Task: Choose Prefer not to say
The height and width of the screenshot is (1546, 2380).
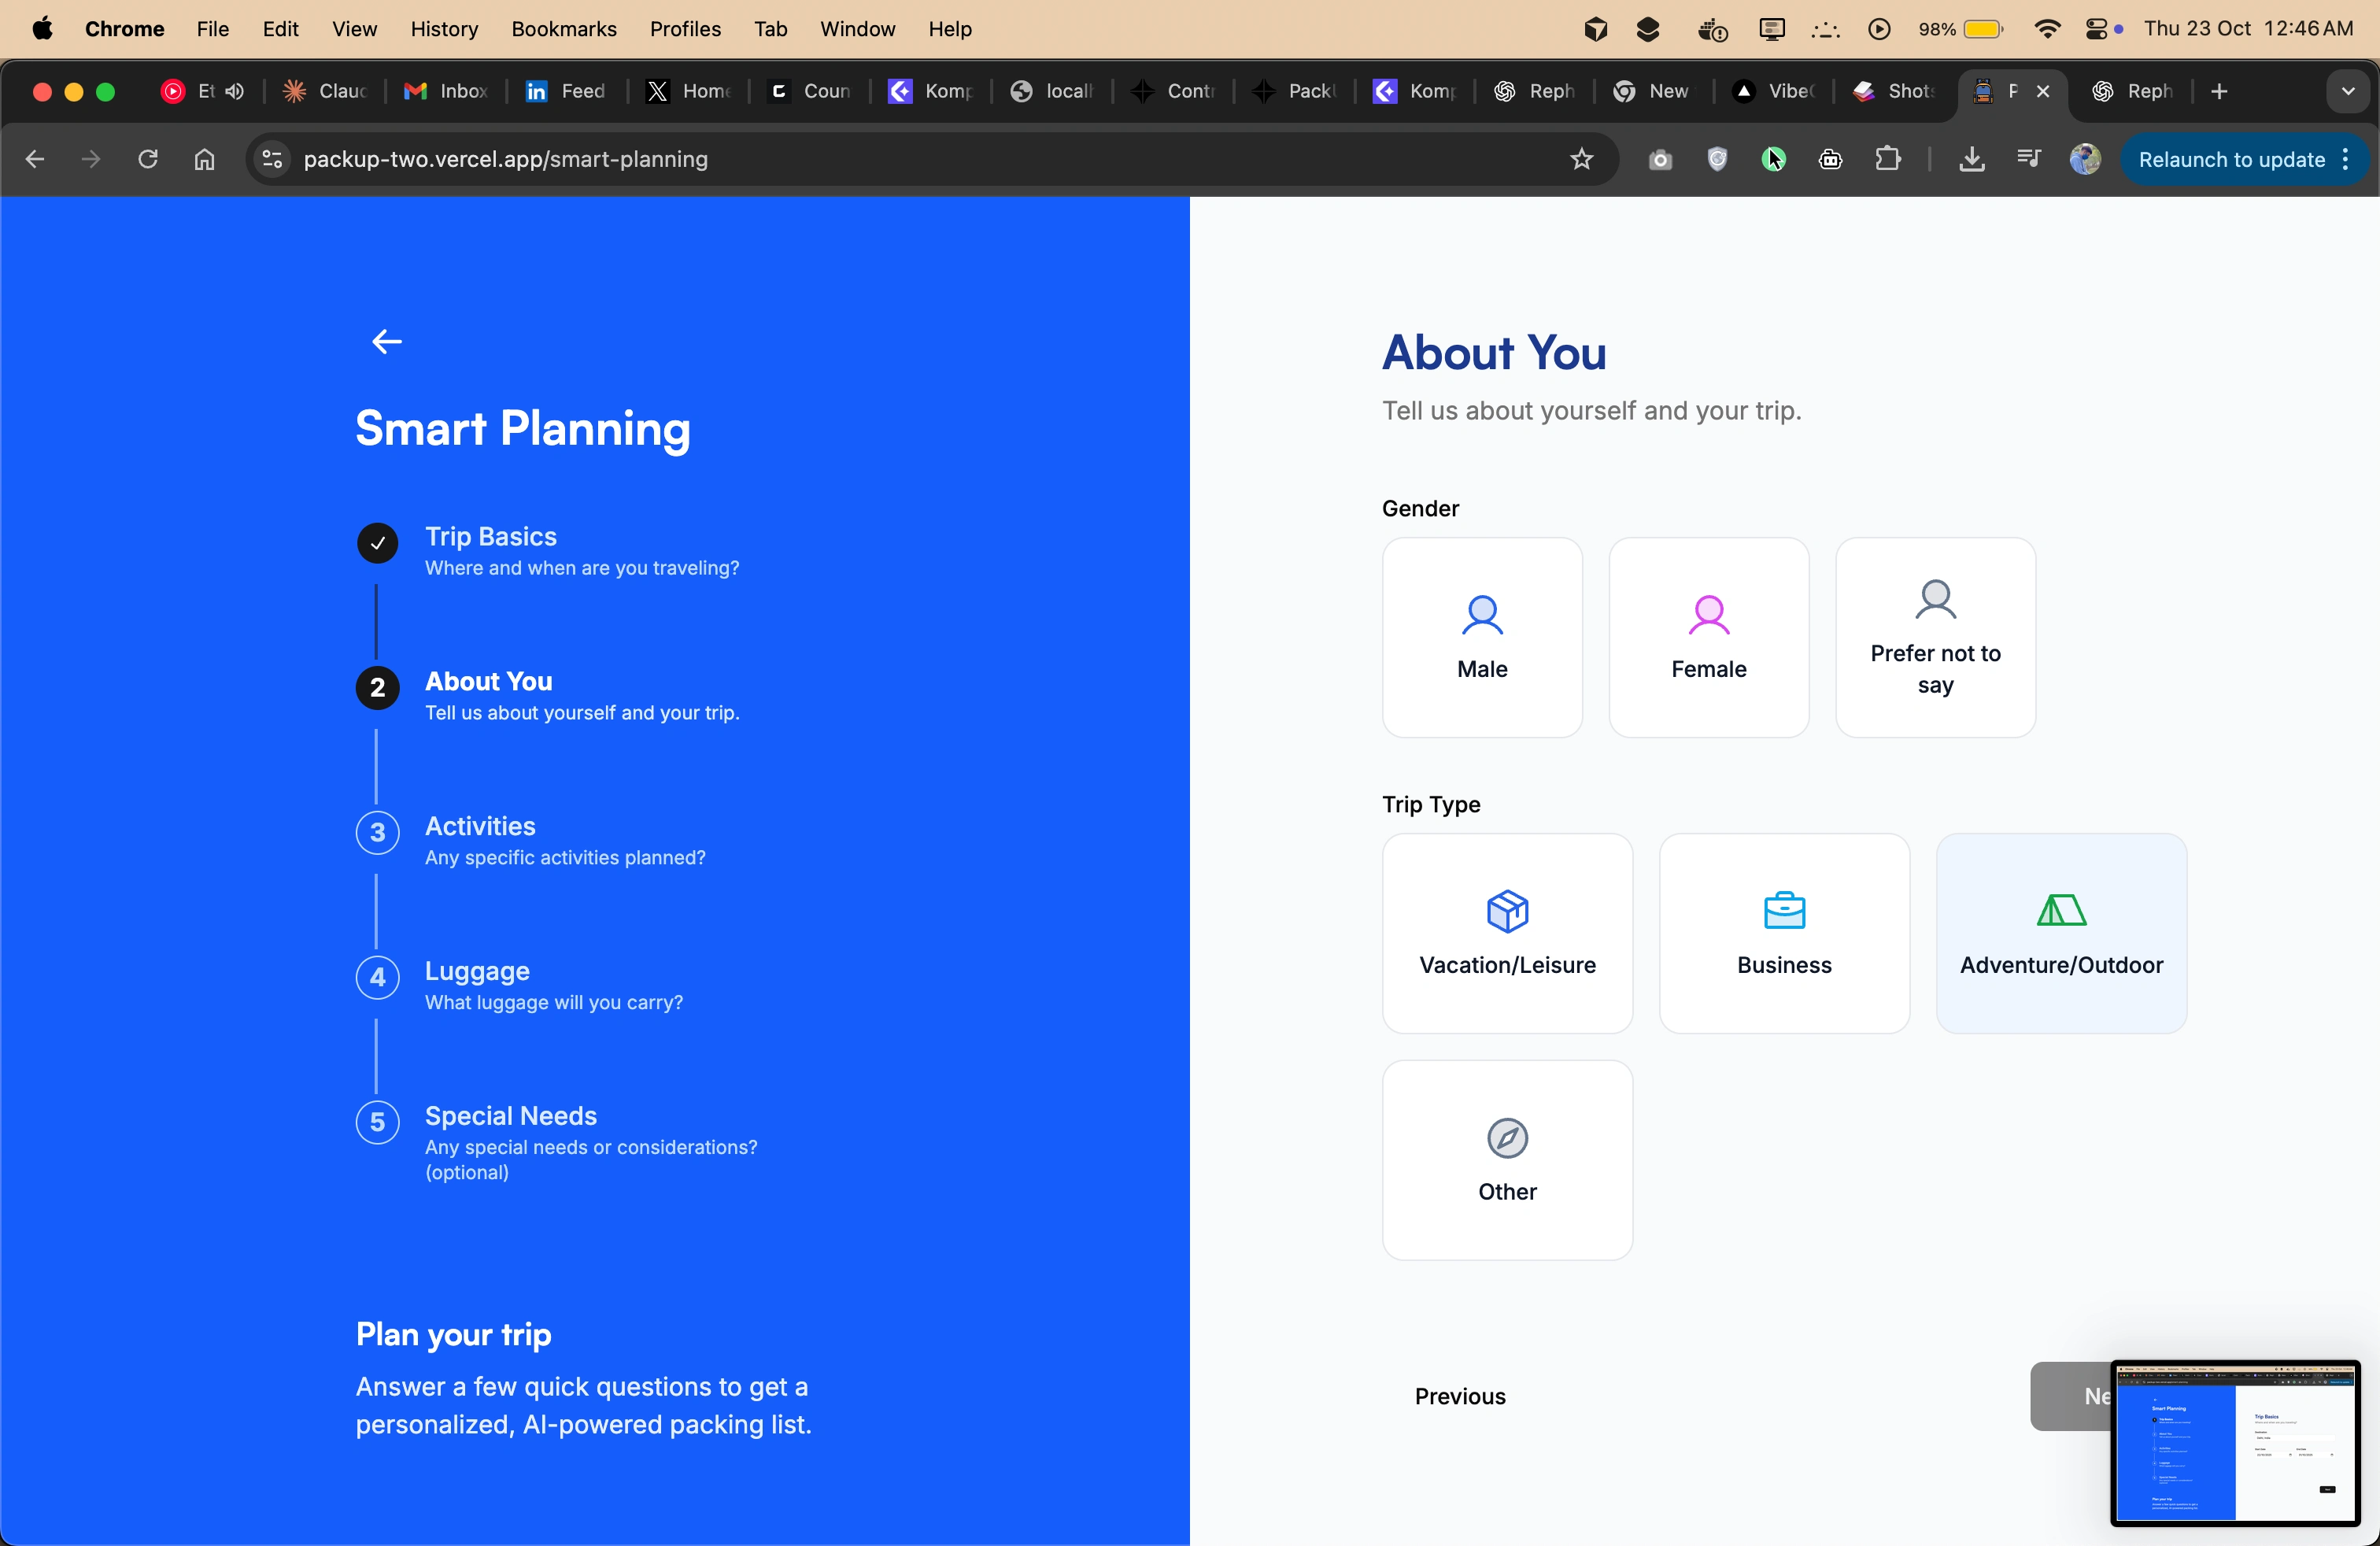Action: point(1934,637)
